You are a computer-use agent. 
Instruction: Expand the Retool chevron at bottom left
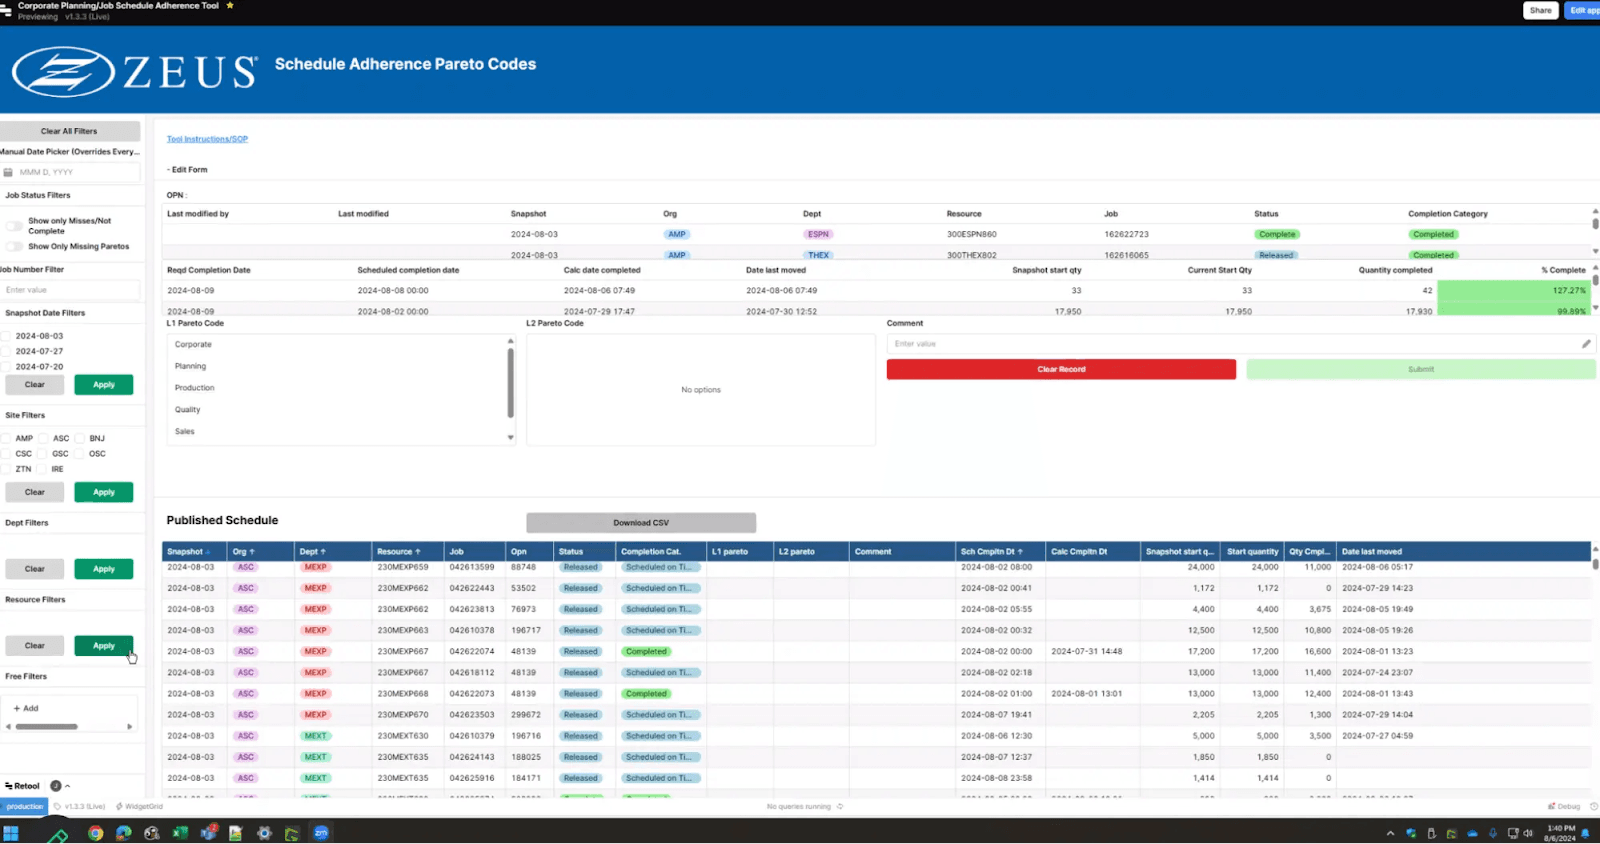click(x=68, y=786)
